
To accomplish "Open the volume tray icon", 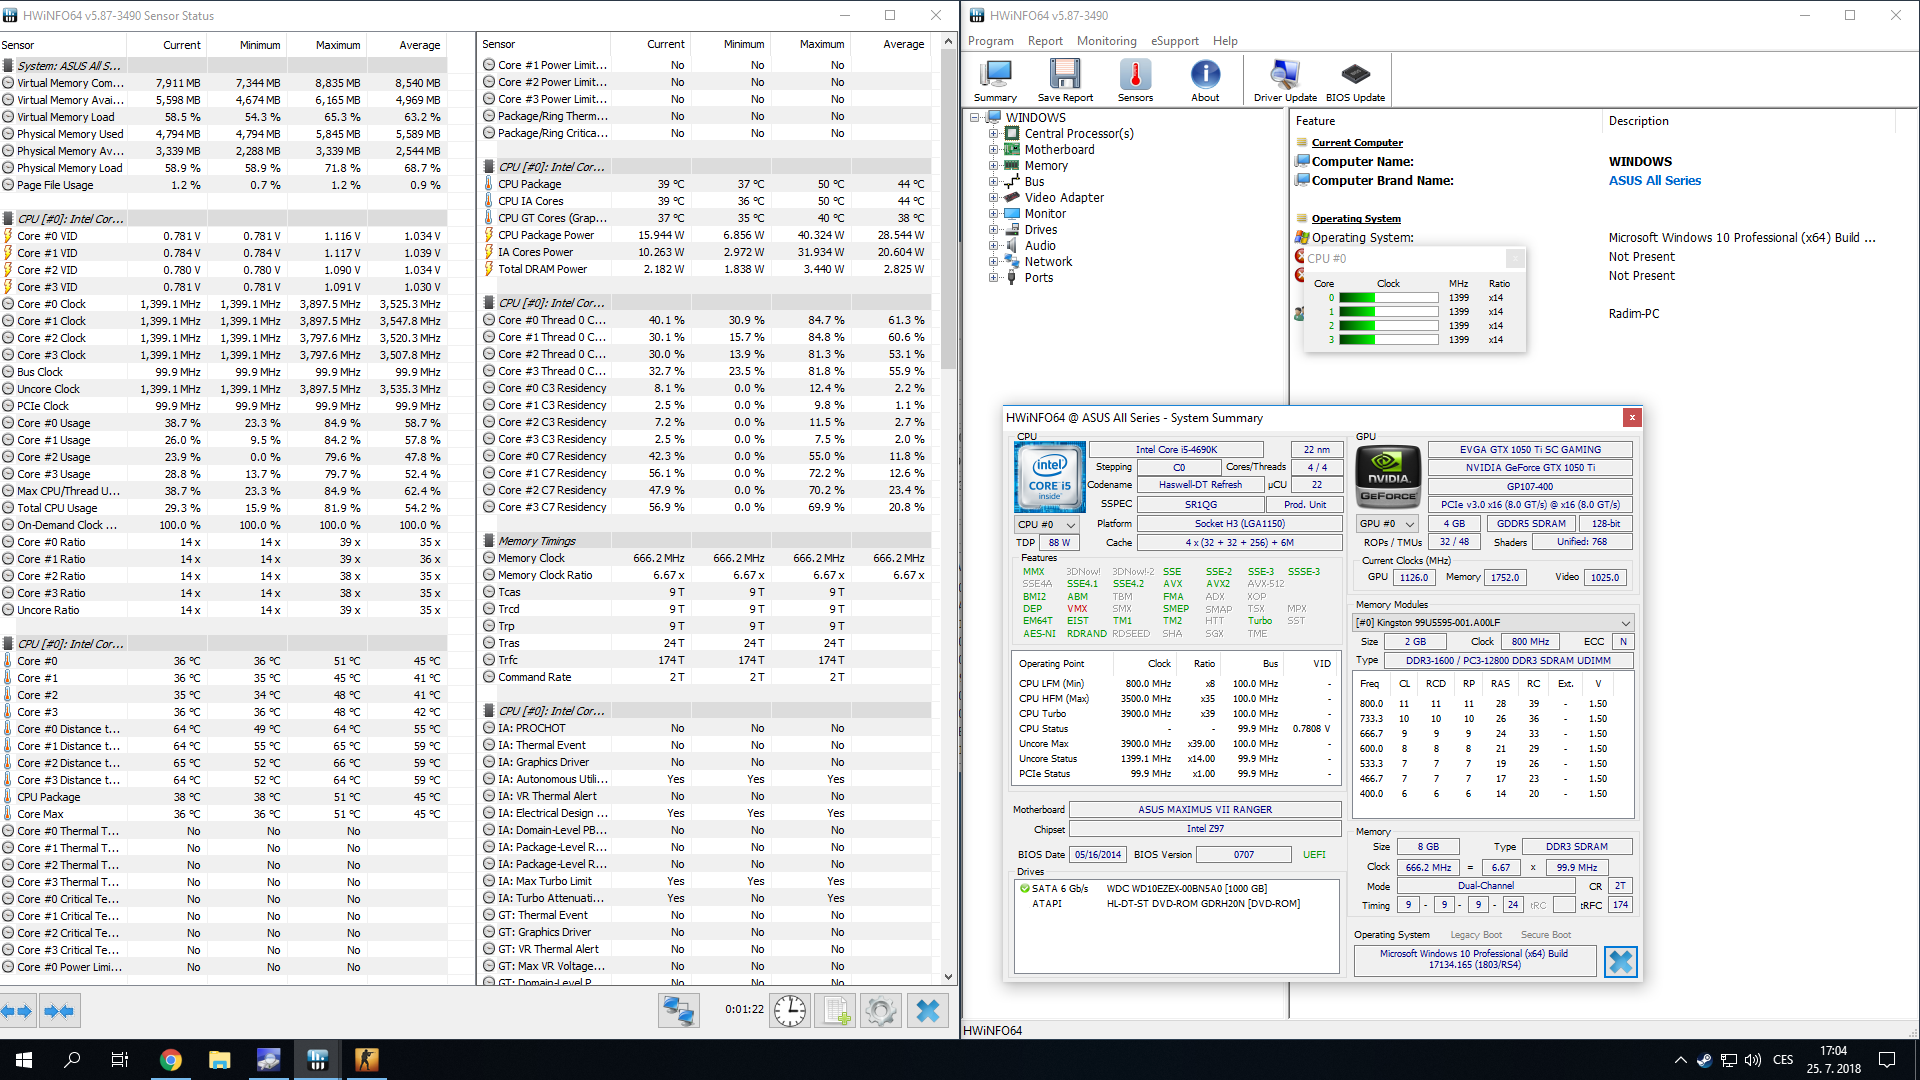I will click(x=1753, y=1060).
